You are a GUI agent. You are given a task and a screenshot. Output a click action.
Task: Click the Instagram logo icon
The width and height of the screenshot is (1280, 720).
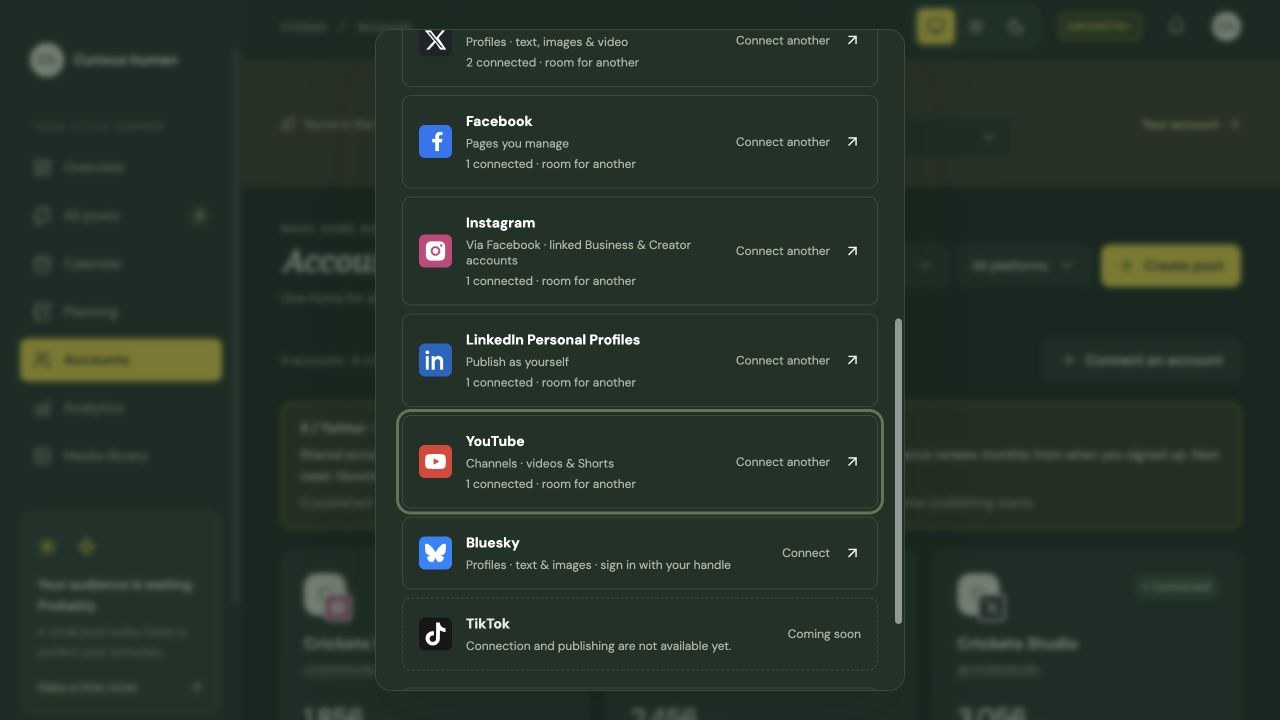[435, 251]
